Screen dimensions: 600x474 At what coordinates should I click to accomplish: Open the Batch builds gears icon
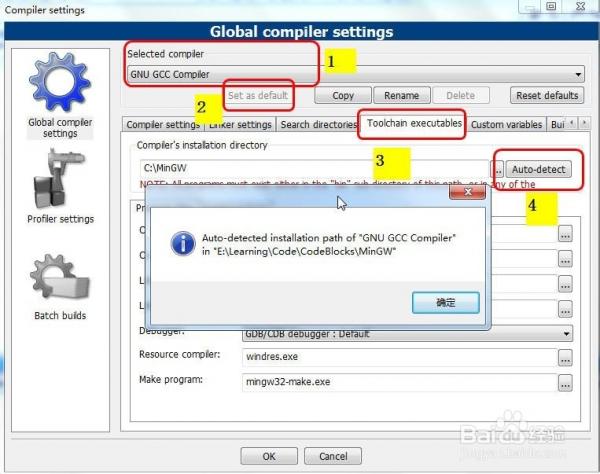(59, 278)
